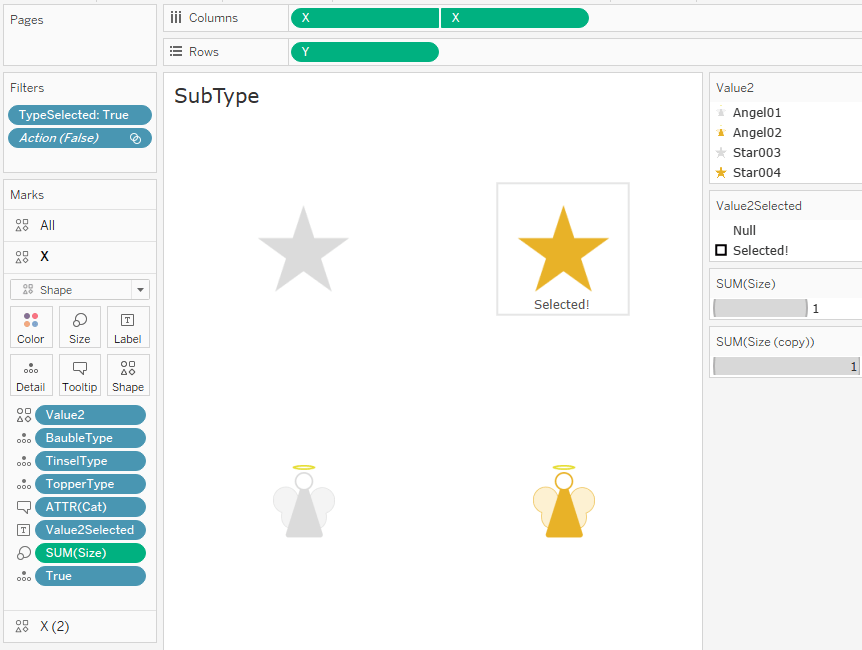
Task: Click the Color button in Marks card
Action: pos(31,327)
